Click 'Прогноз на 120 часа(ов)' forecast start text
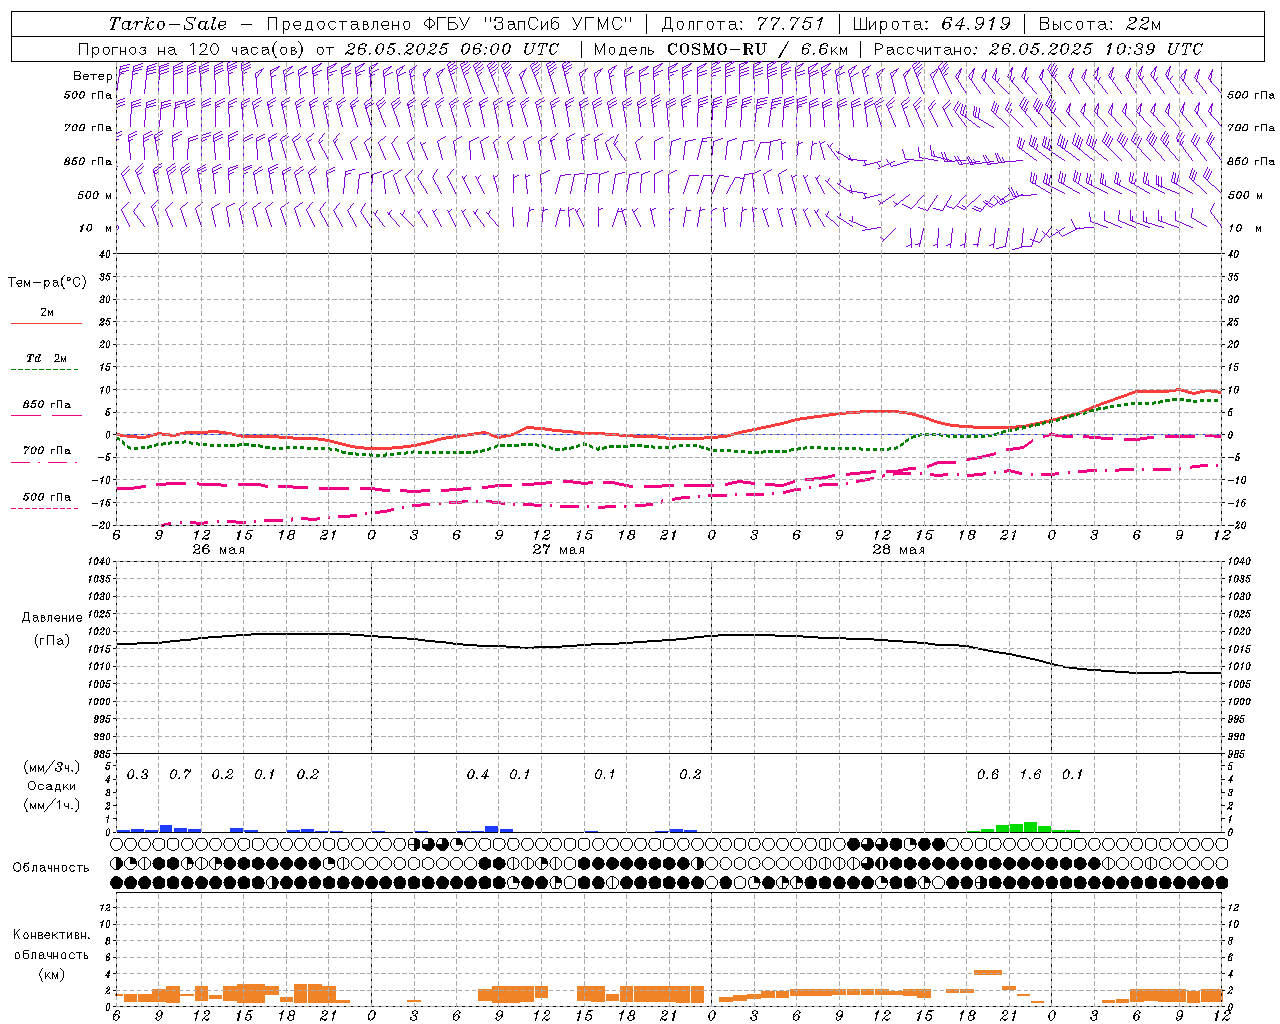This screenshot has width=1280, height=1024. click(x=193, y=49)
